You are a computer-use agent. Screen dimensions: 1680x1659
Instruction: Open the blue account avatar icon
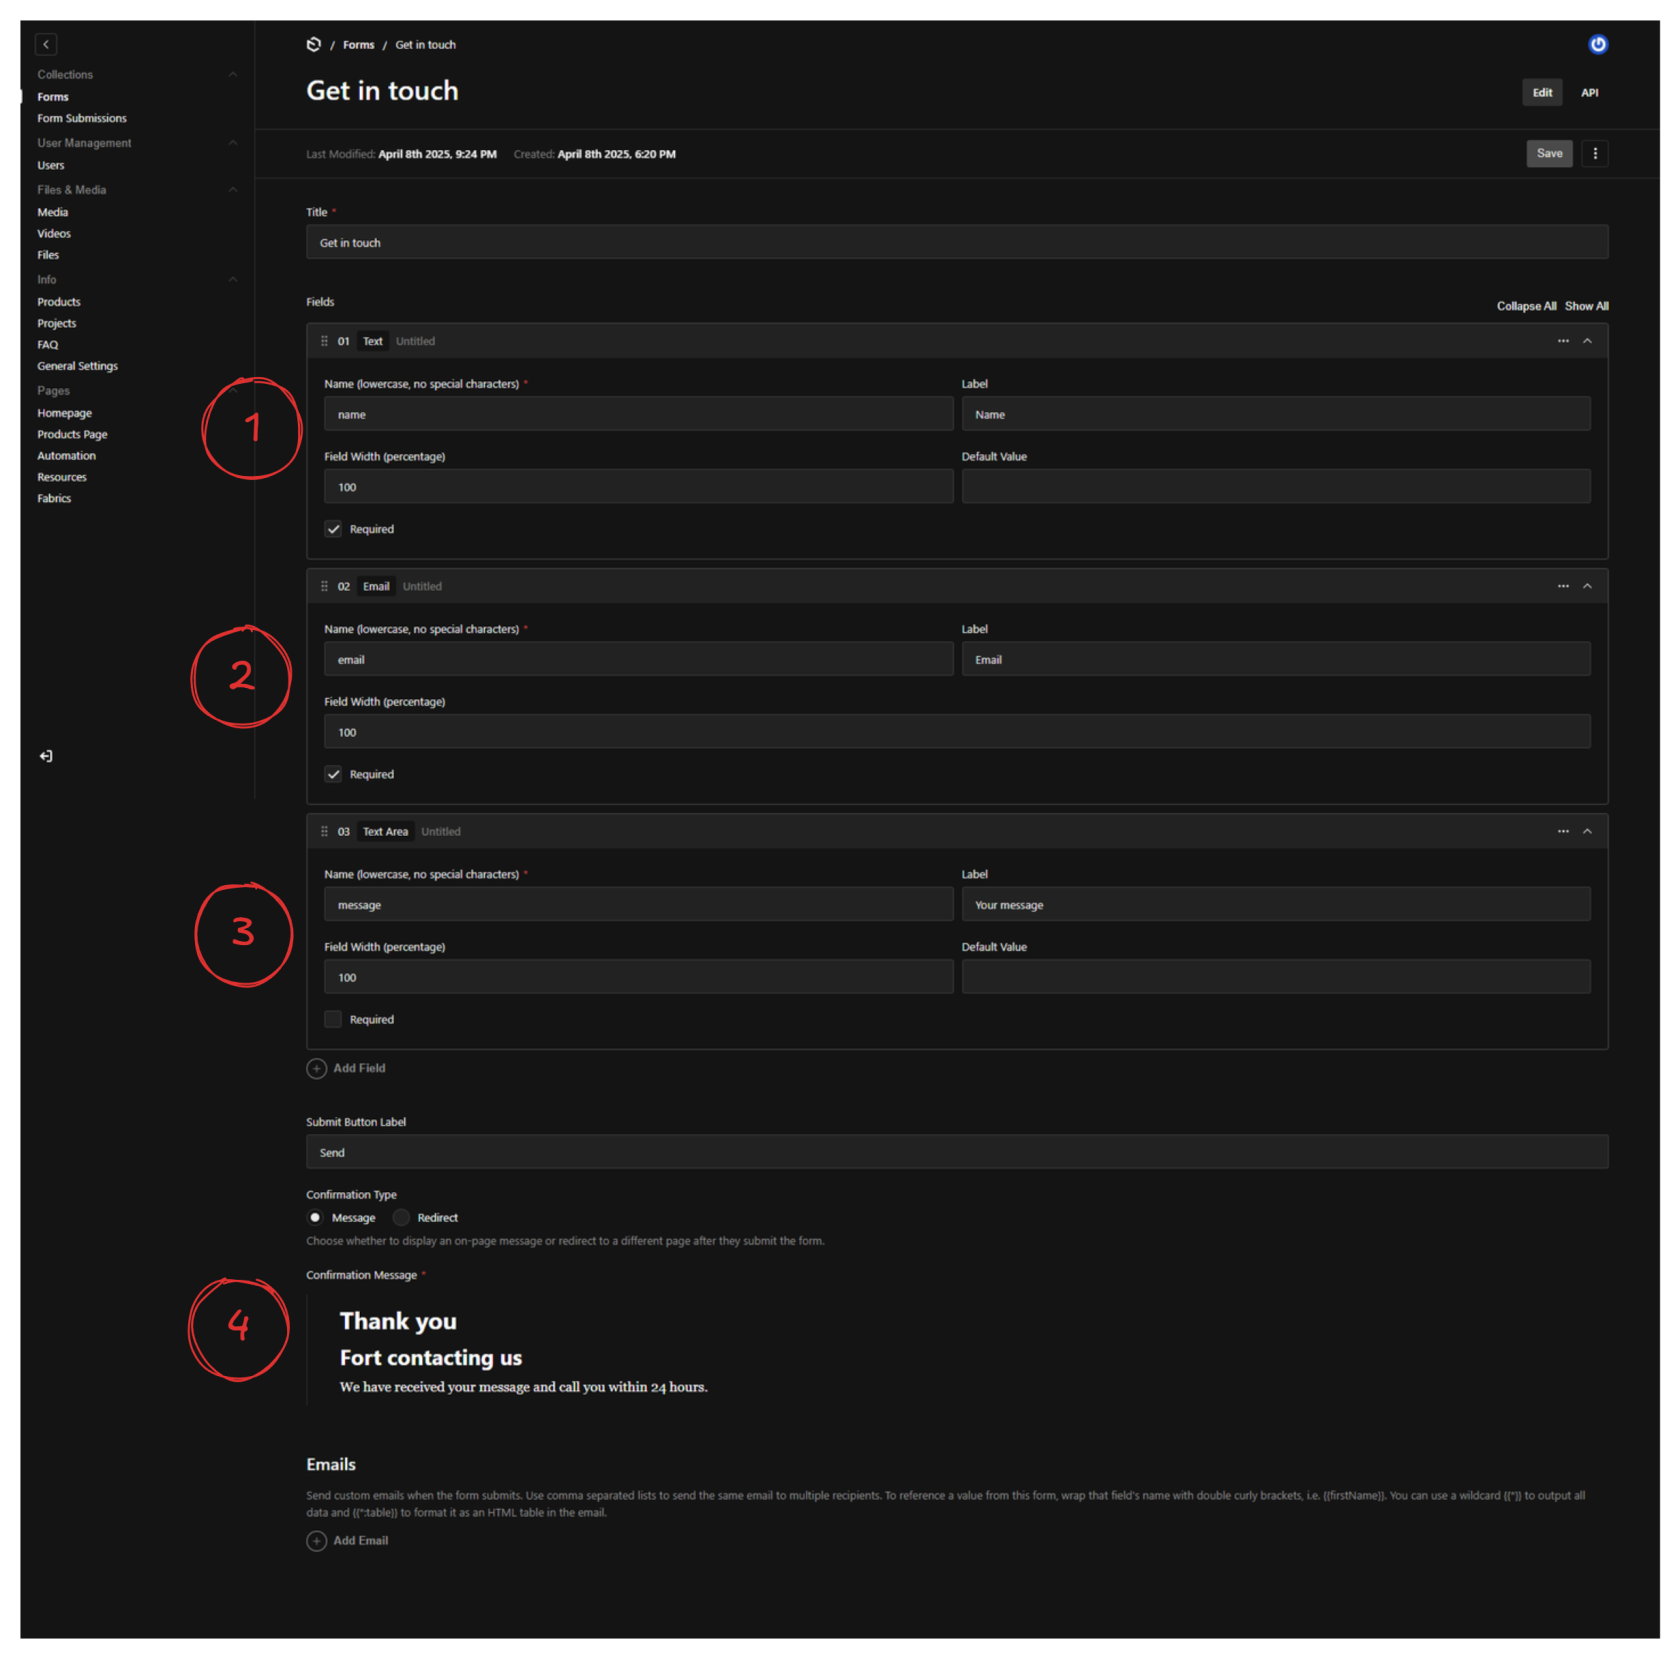(1597, 44)
